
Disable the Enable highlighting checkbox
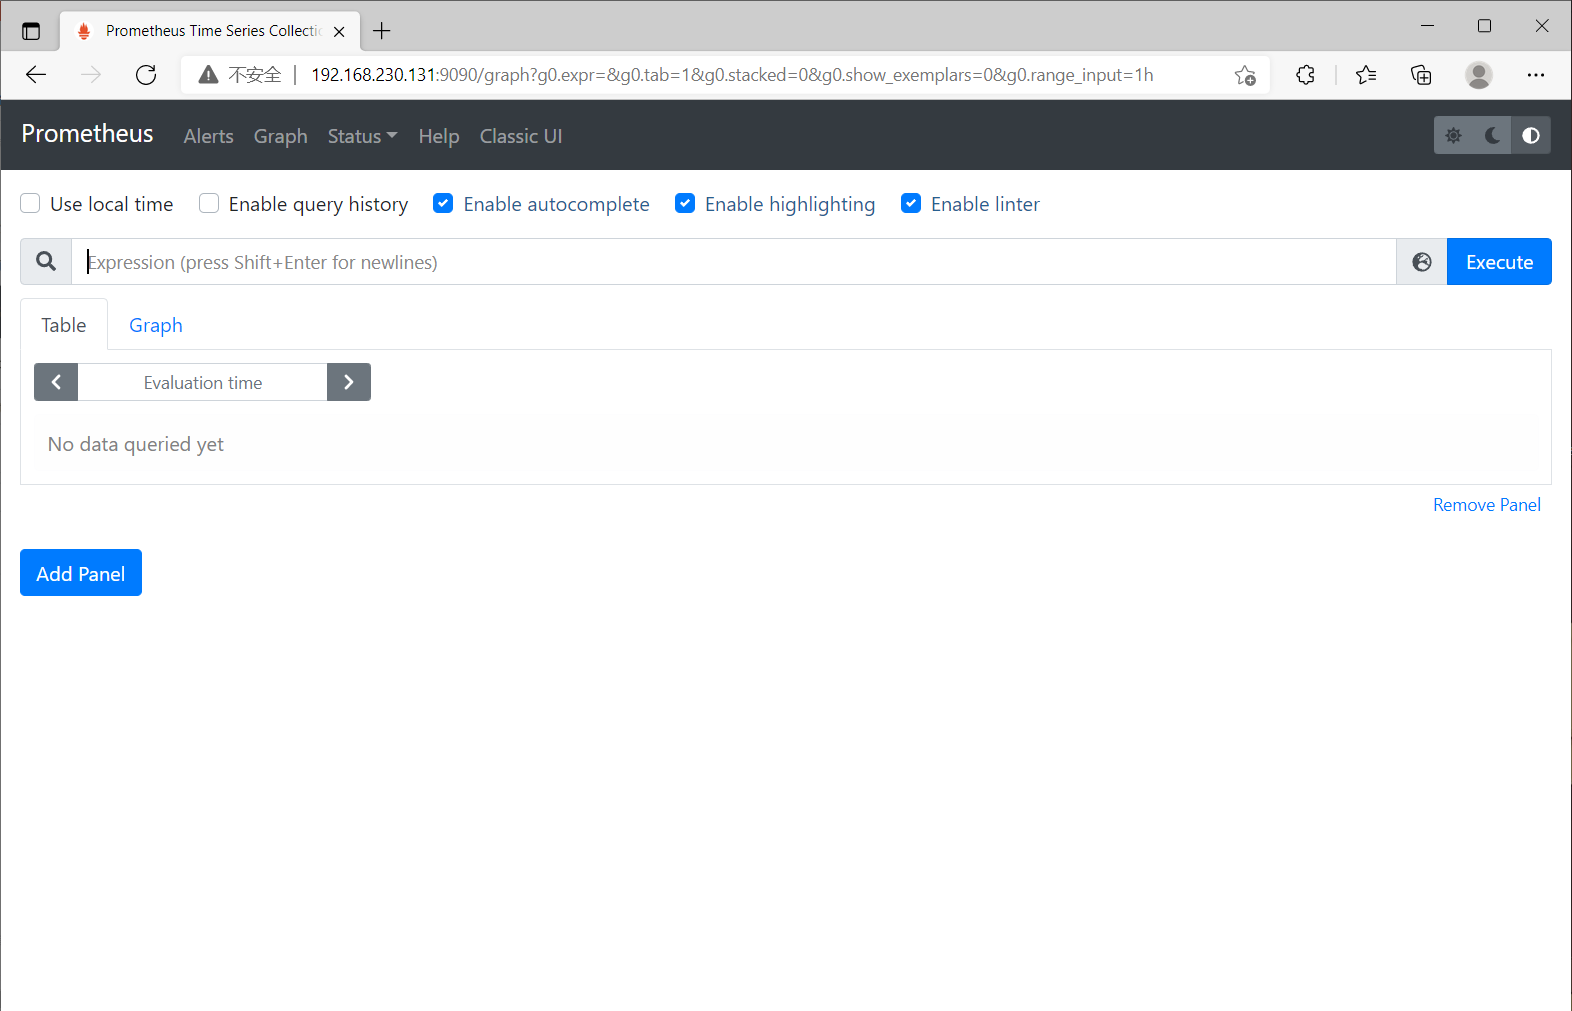[x=685, y=204]
